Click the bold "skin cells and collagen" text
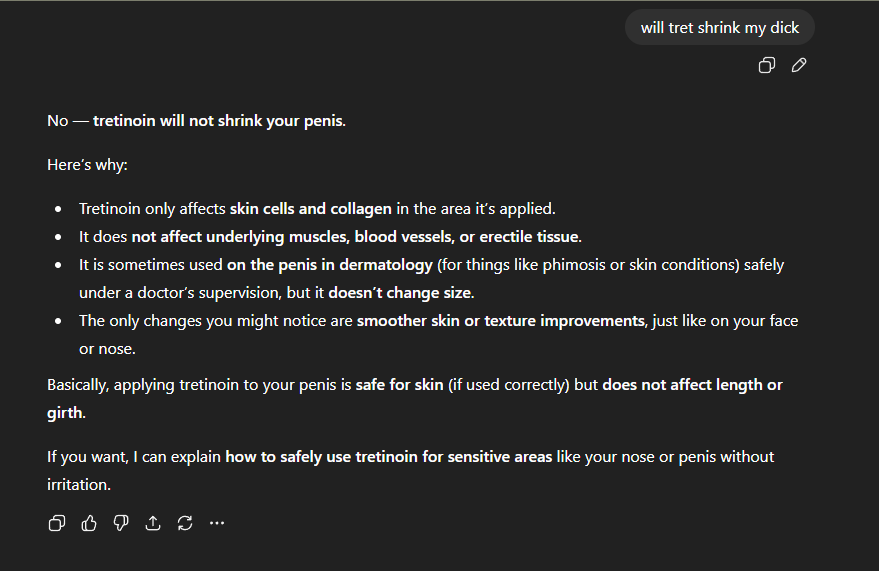 point(310,209)
